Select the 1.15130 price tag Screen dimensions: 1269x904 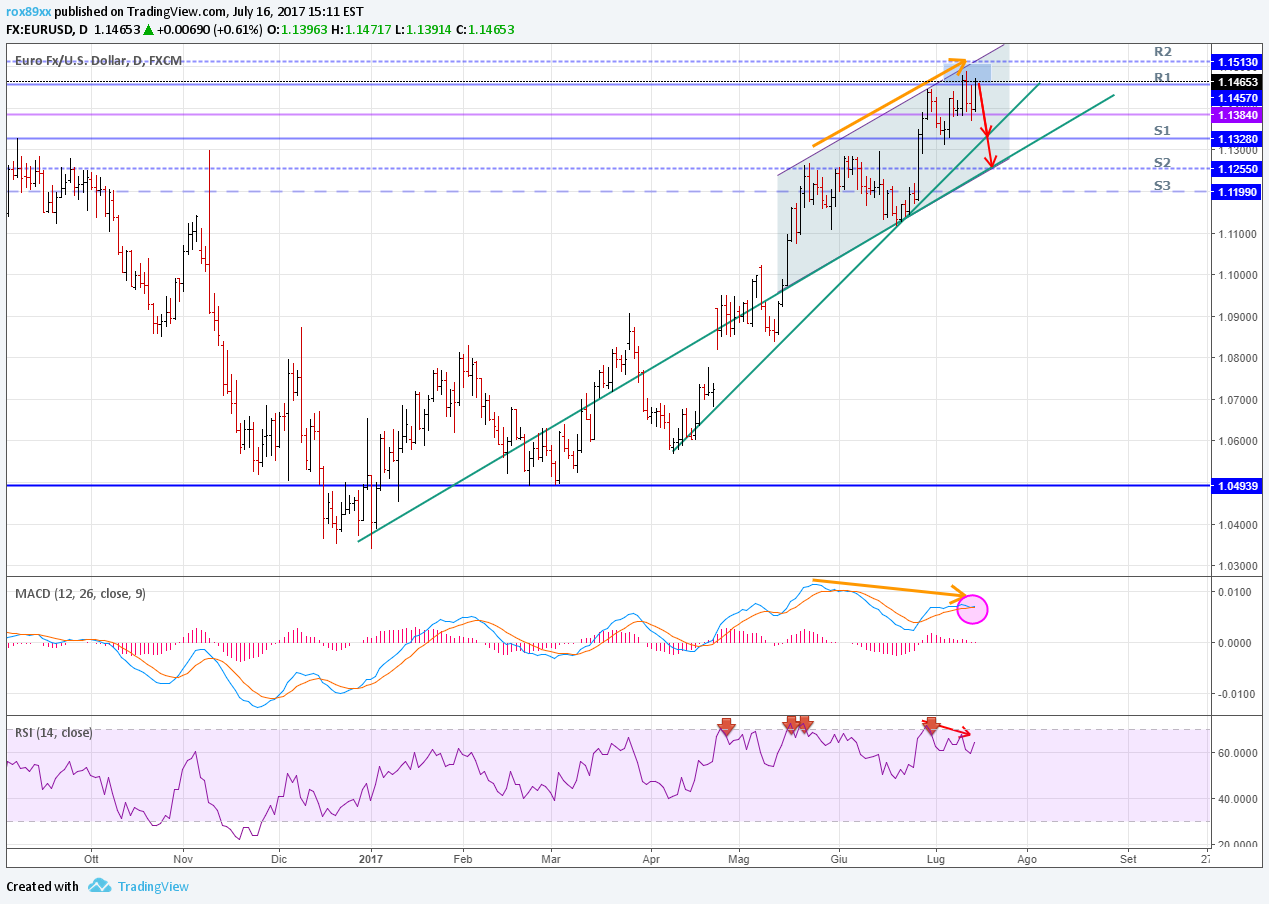coord(1237,61)
